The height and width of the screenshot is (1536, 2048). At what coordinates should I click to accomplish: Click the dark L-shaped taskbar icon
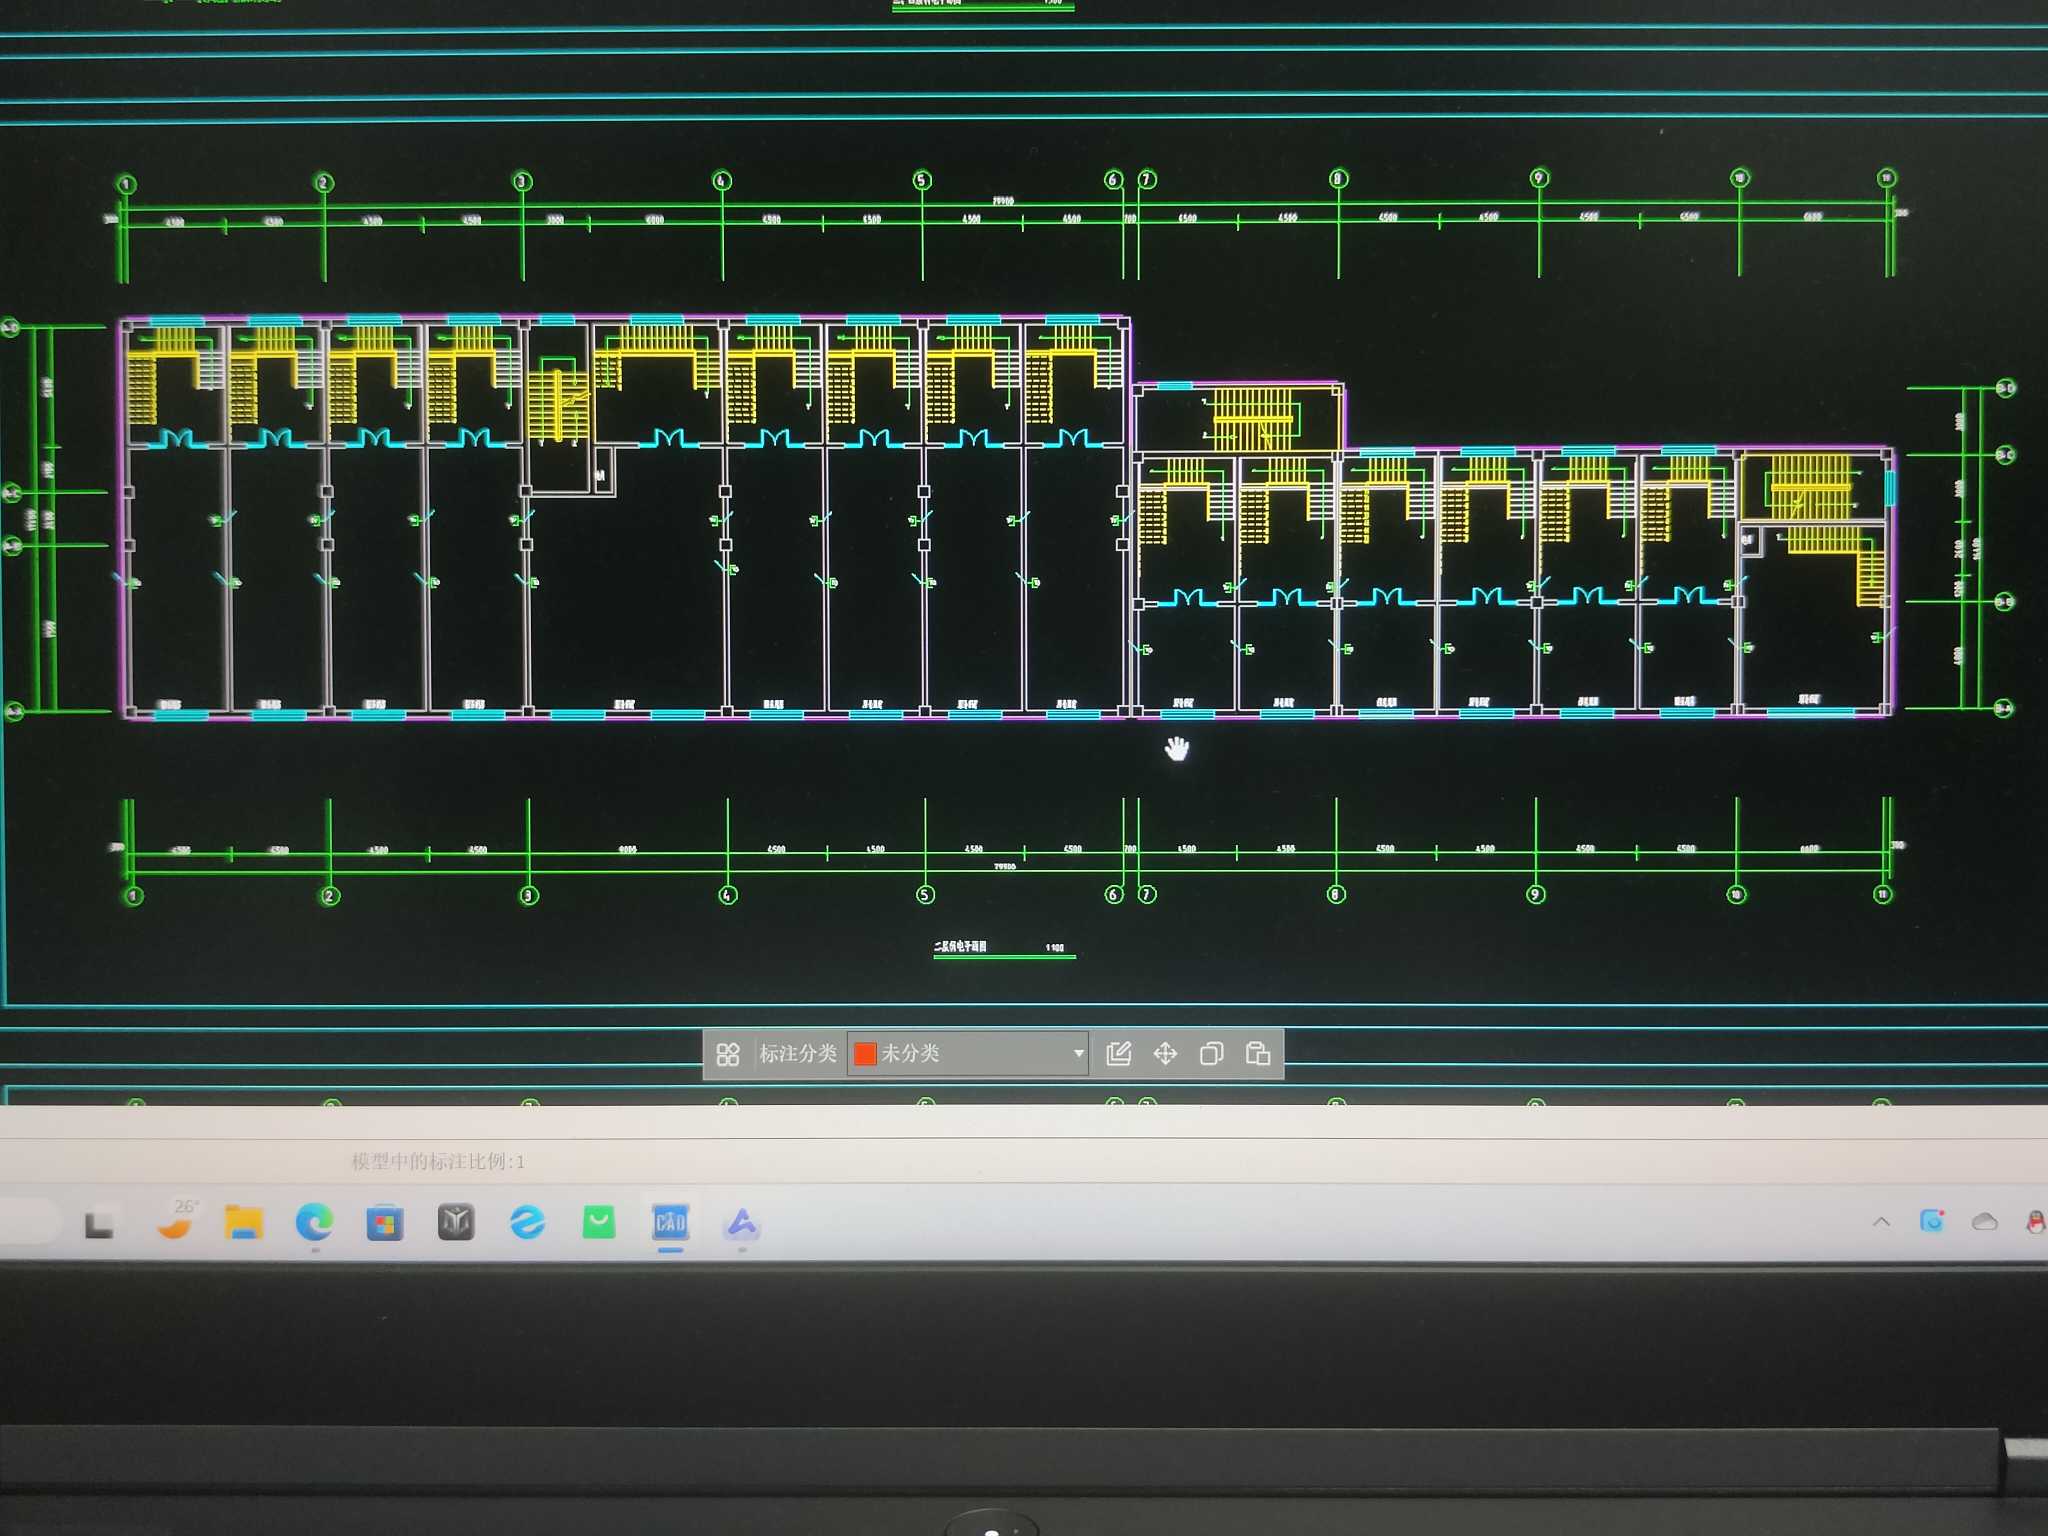click(x=98, y=1225)
